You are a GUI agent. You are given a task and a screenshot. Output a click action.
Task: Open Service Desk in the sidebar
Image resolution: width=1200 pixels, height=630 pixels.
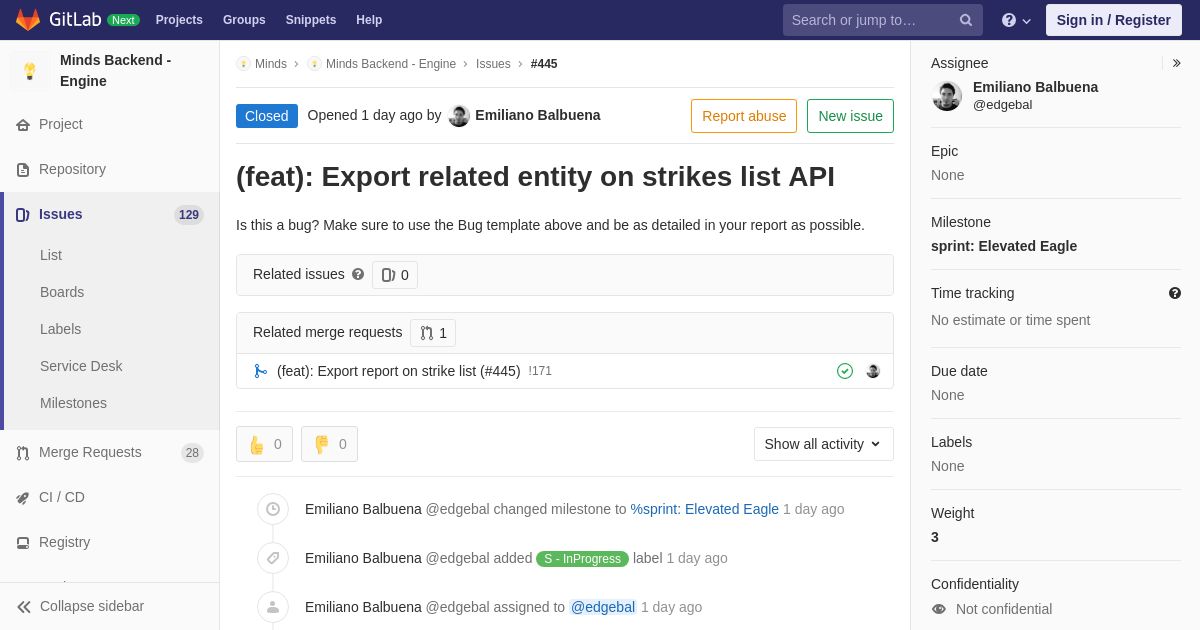click(81, 366)
